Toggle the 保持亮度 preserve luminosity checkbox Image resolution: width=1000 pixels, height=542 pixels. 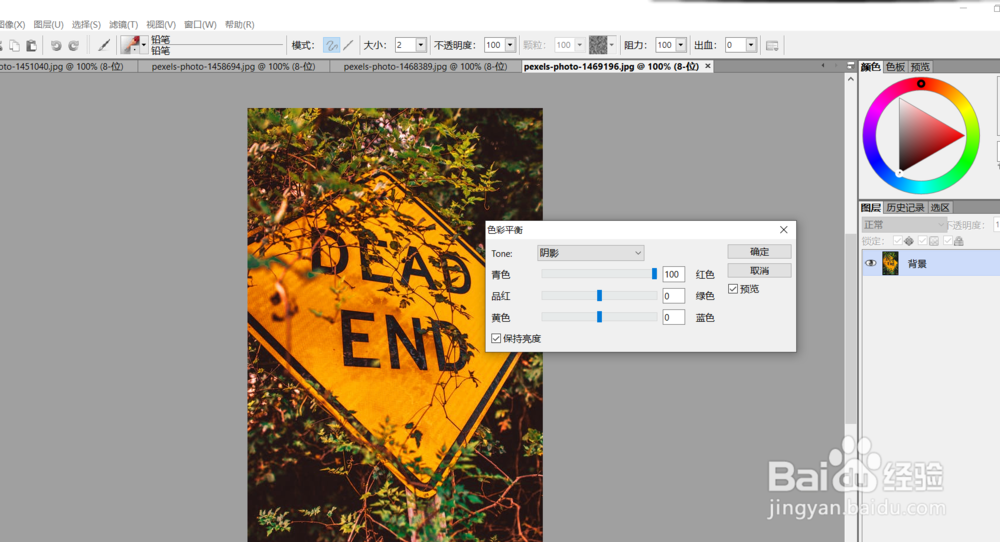[496, 338]
